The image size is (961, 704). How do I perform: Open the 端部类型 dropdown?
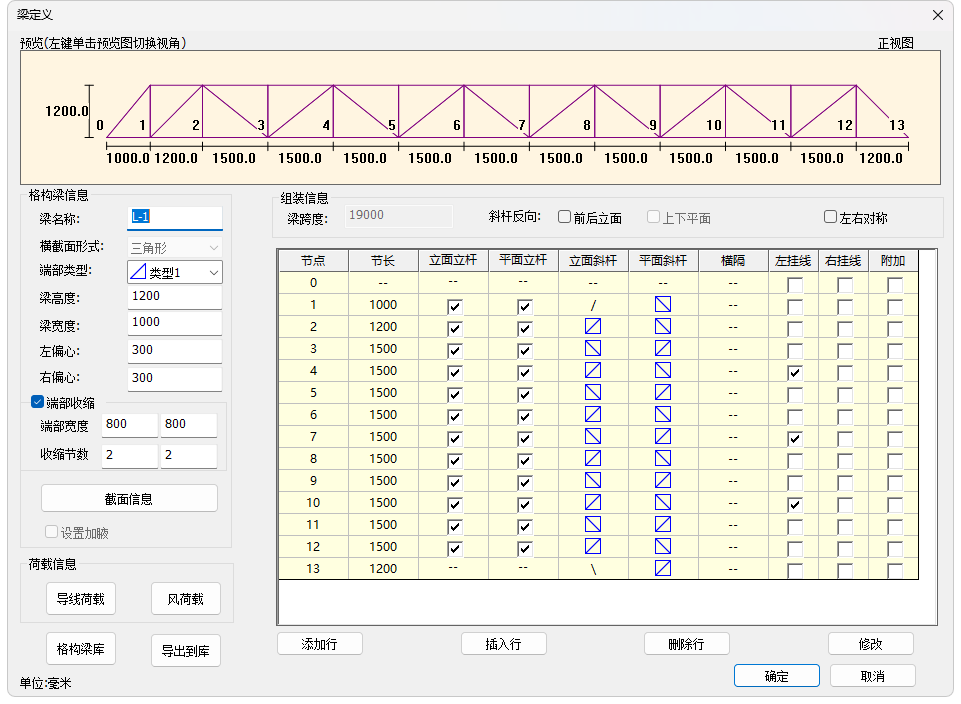[x=175, y=272]
